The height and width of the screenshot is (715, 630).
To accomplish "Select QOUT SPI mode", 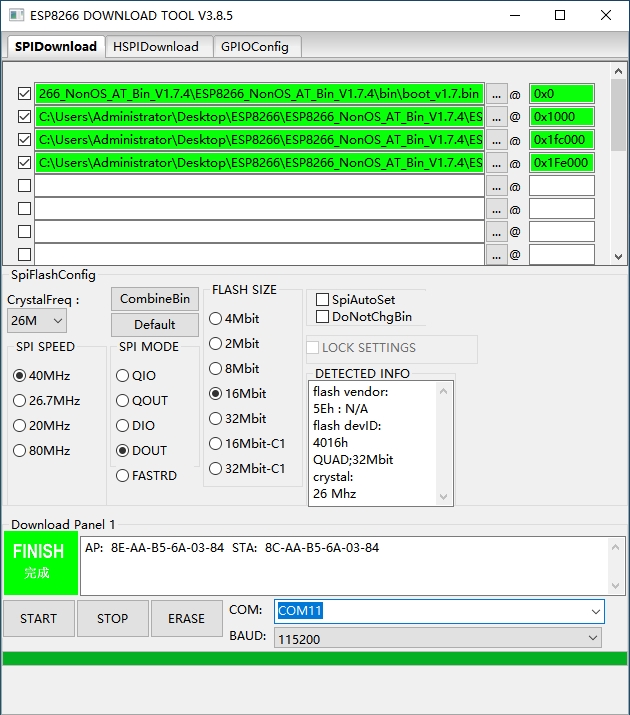I will (x=122, y=400).
